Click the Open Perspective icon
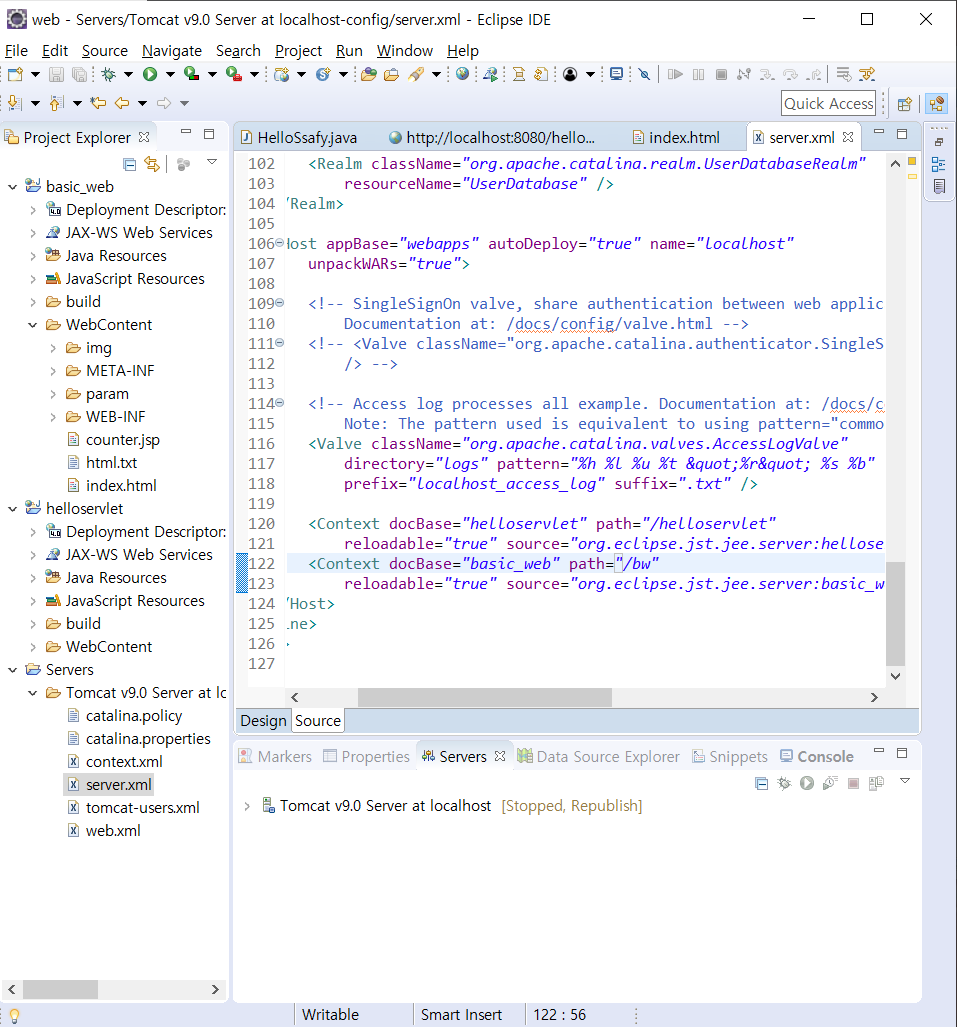 click(x=905, y=103)
